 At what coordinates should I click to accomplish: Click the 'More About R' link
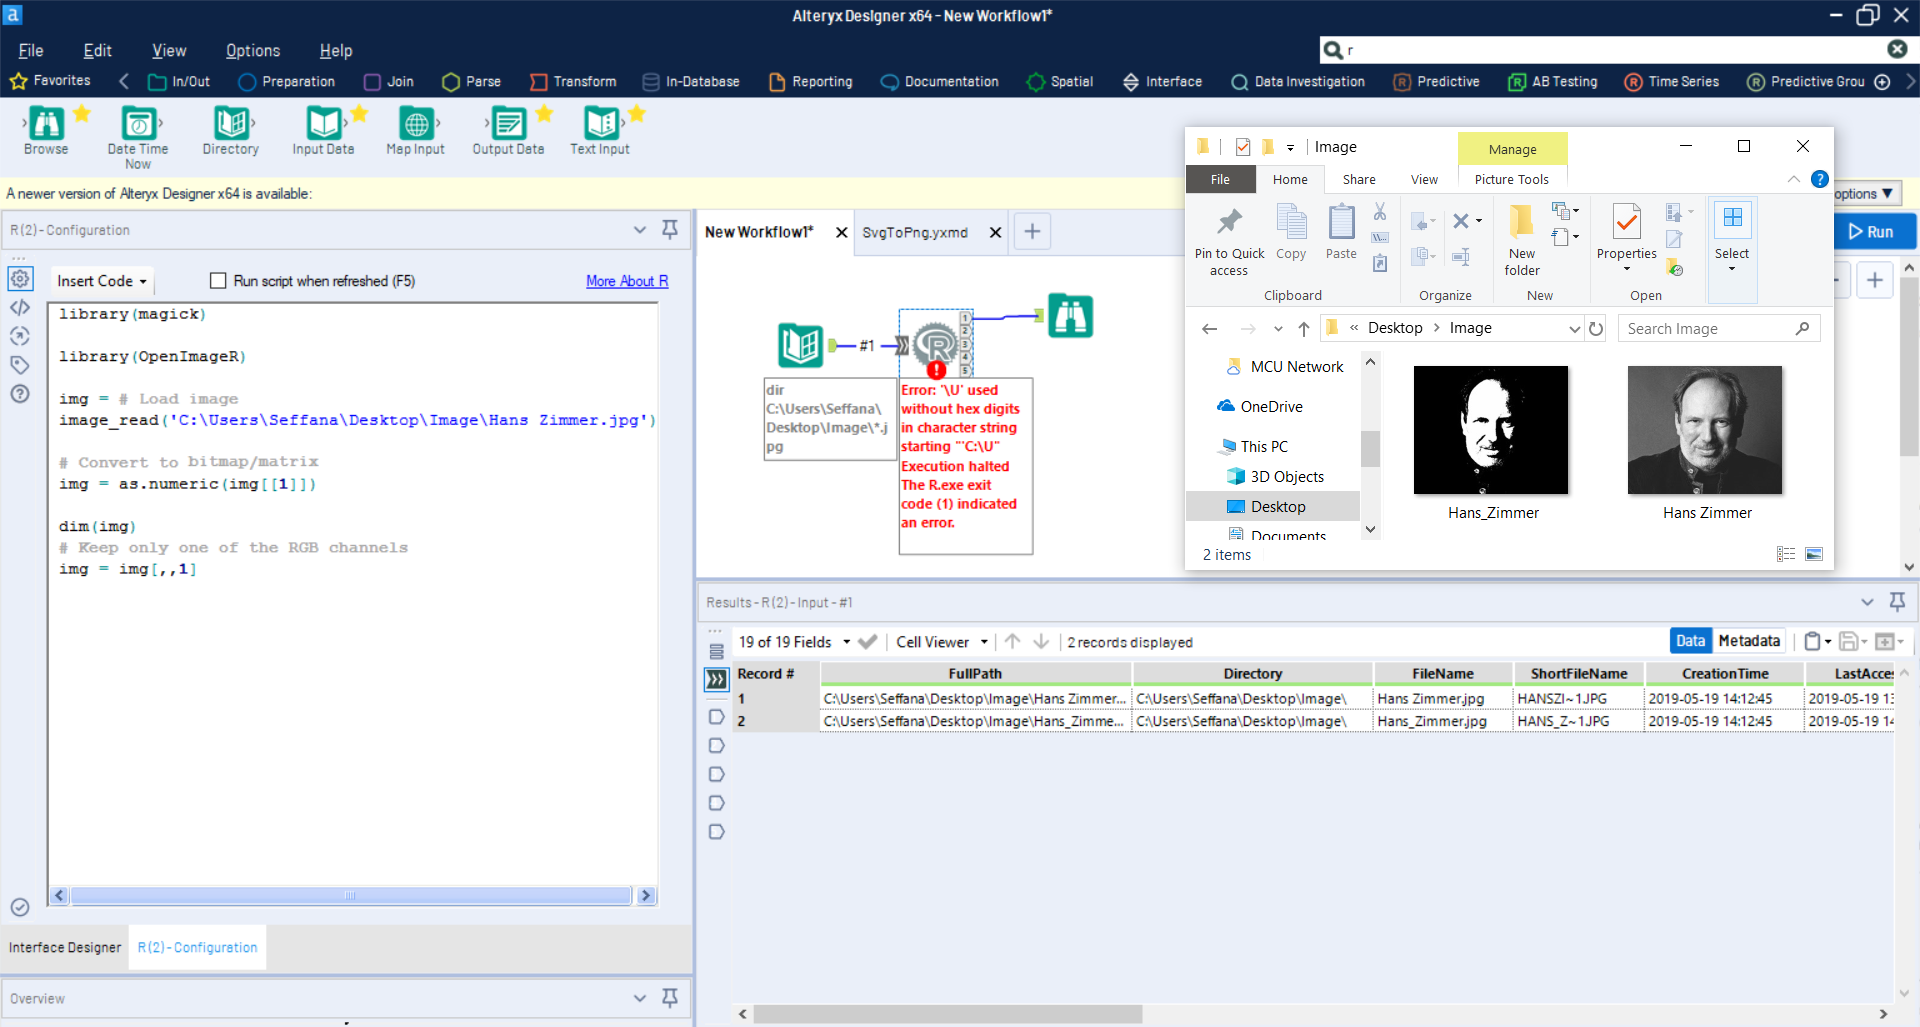click(x=626, y=281)
